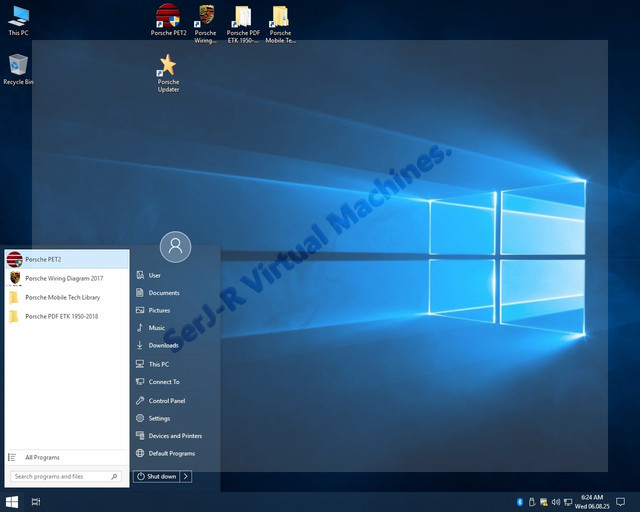Open Music from start menu

click(x=150, y=327)
